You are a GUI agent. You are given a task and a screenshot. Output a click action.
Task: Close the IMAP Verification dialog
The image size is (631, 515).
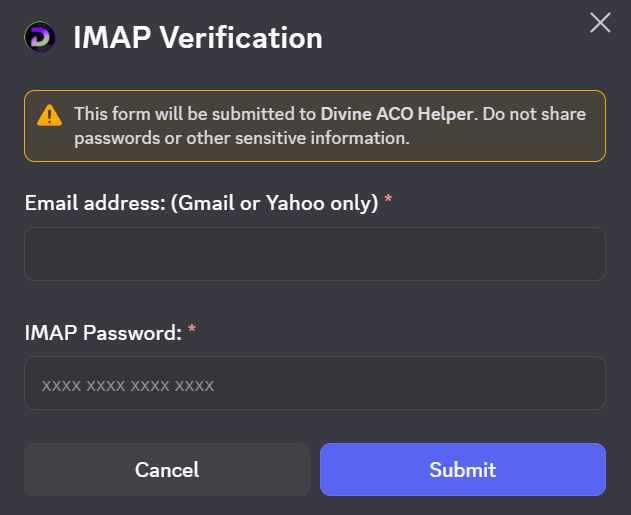tap(600, 22)
